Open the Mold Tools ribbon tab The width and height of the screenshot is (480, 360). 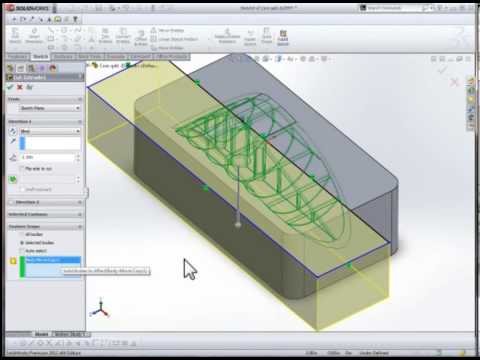[89, 57]
